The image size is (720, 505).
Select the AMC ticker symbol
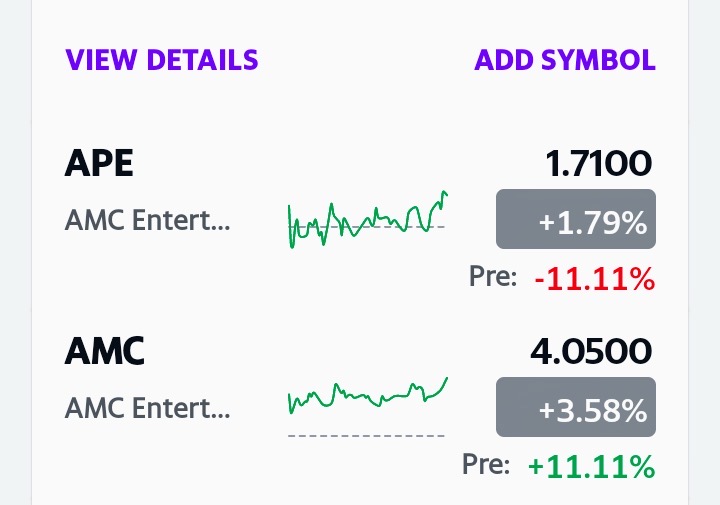click(x=104, y=351)
